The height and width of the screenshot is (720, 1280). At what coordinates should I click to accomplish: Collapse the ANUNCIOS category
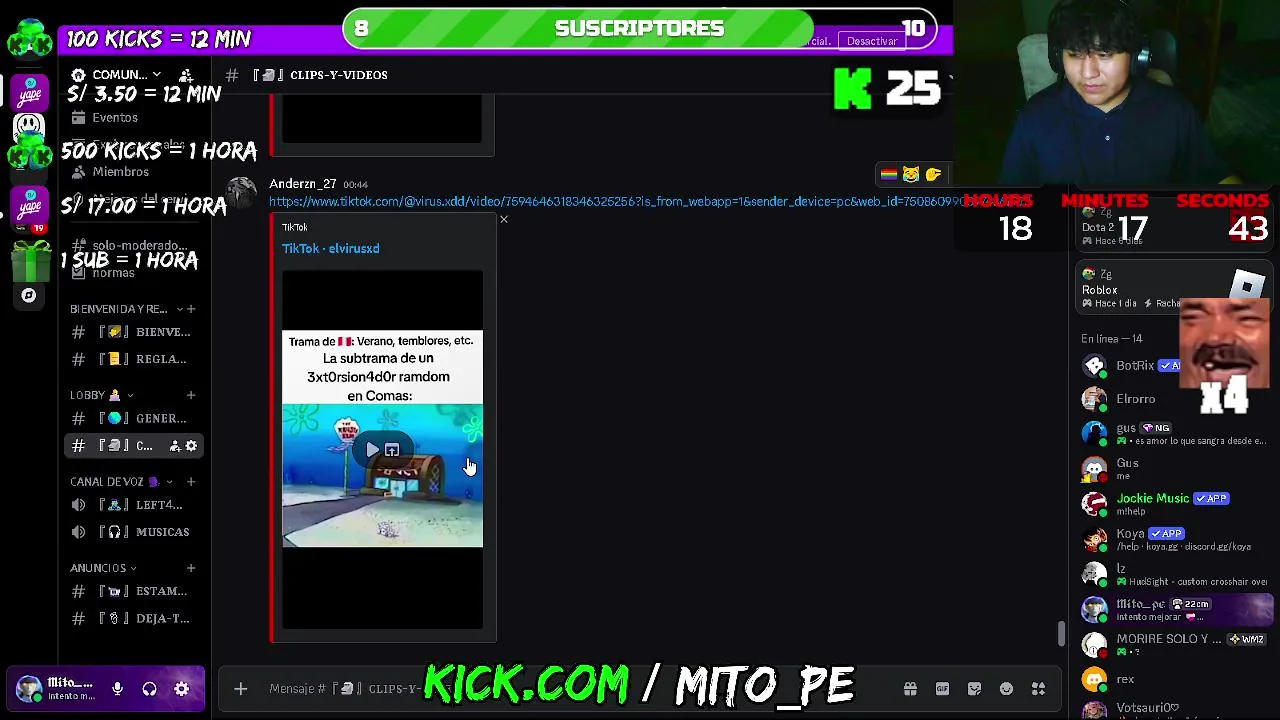click(x=104, y=568)
